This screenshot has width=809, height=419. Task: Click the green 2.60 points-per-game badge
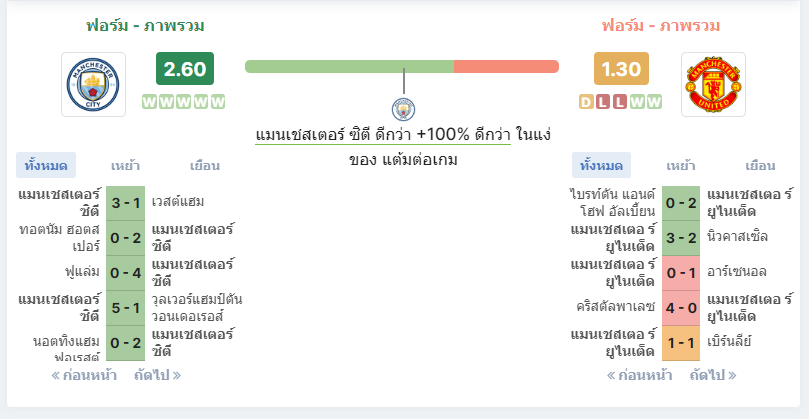click(185, 69)
